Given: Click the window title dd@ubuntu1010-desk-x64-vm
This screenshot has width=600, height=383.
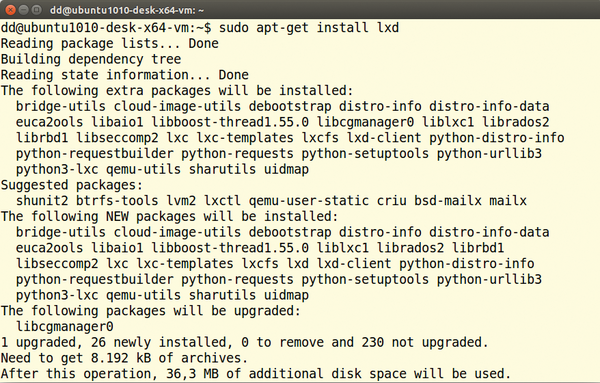Looking at the screenshot, I should [x=127, y=10].
